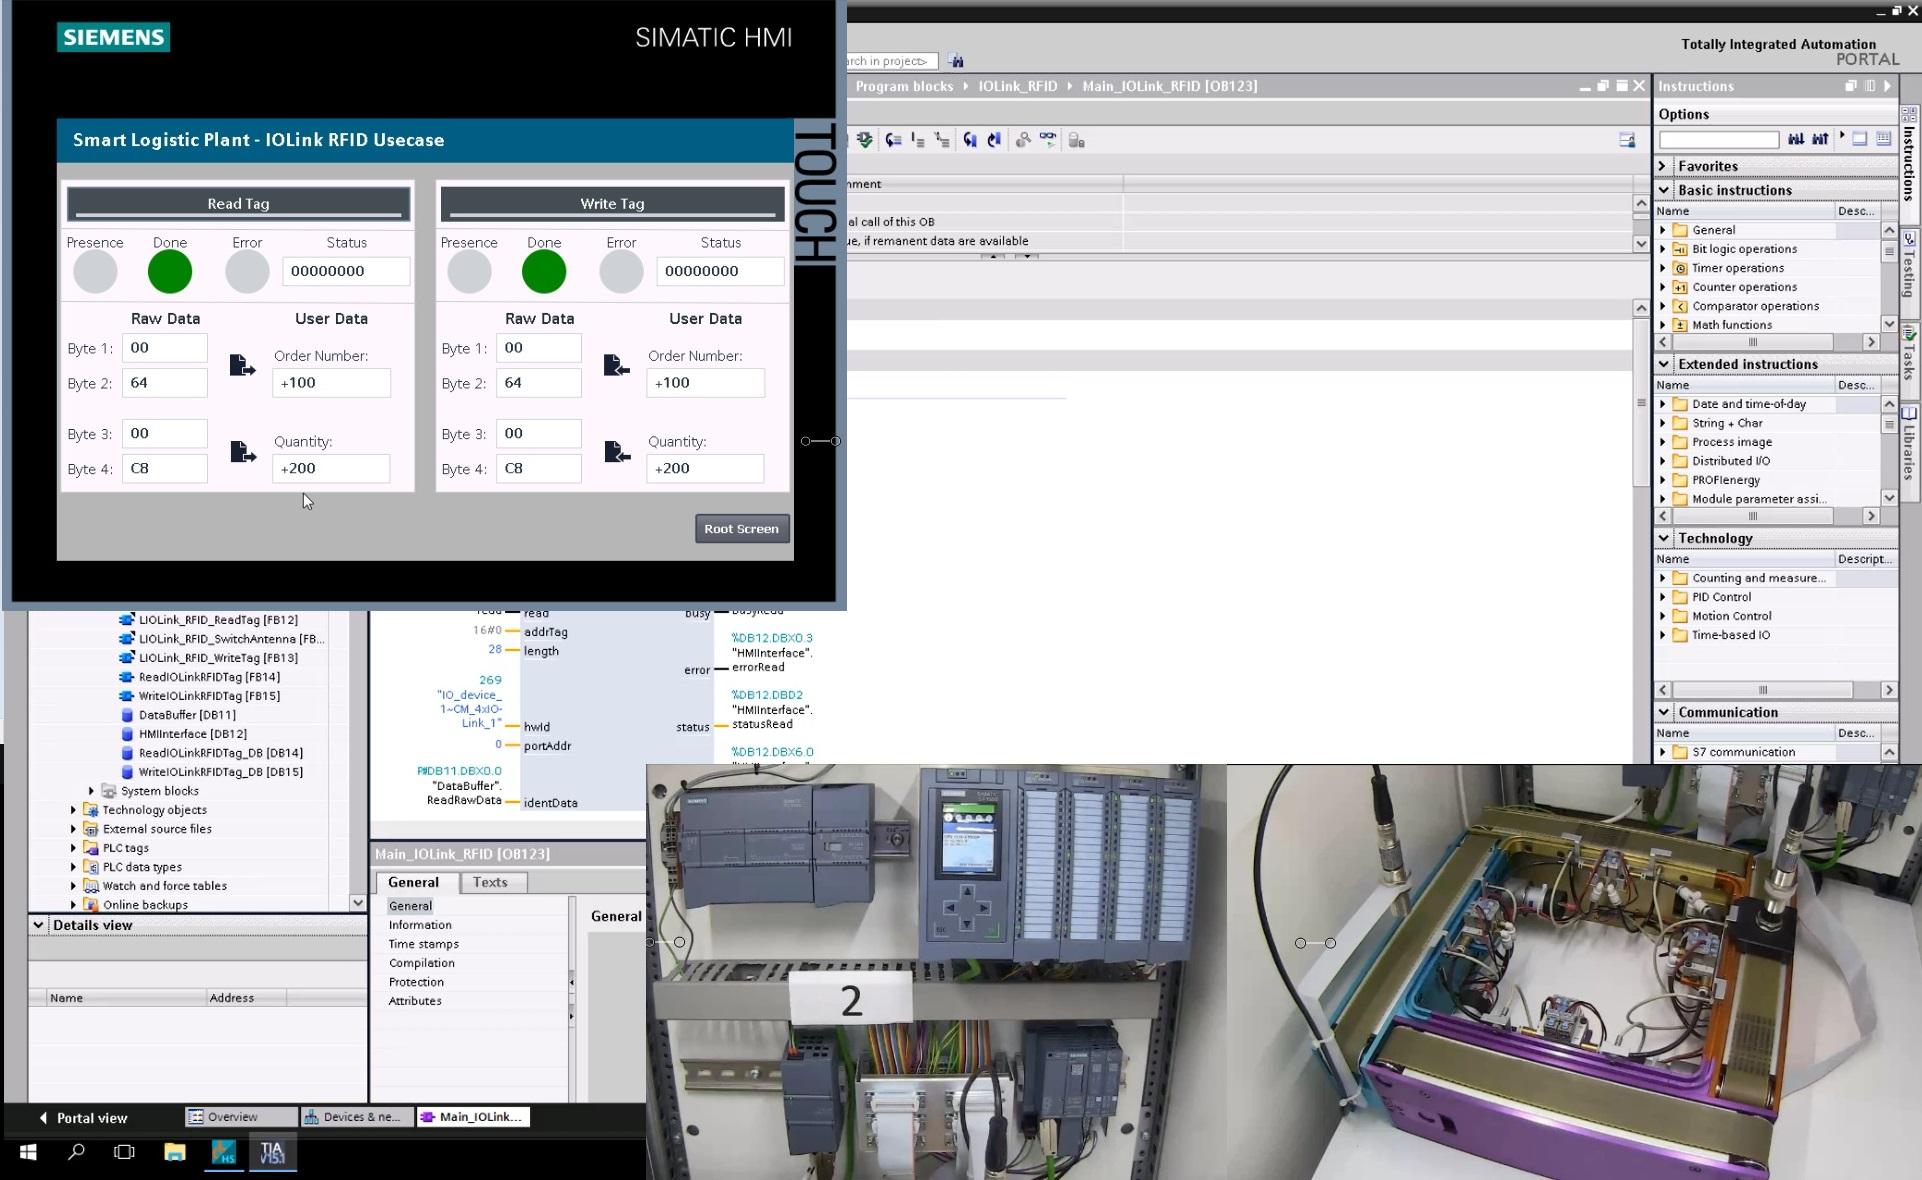Click the copy arrow icon next to Quantity field

point(242,452)
